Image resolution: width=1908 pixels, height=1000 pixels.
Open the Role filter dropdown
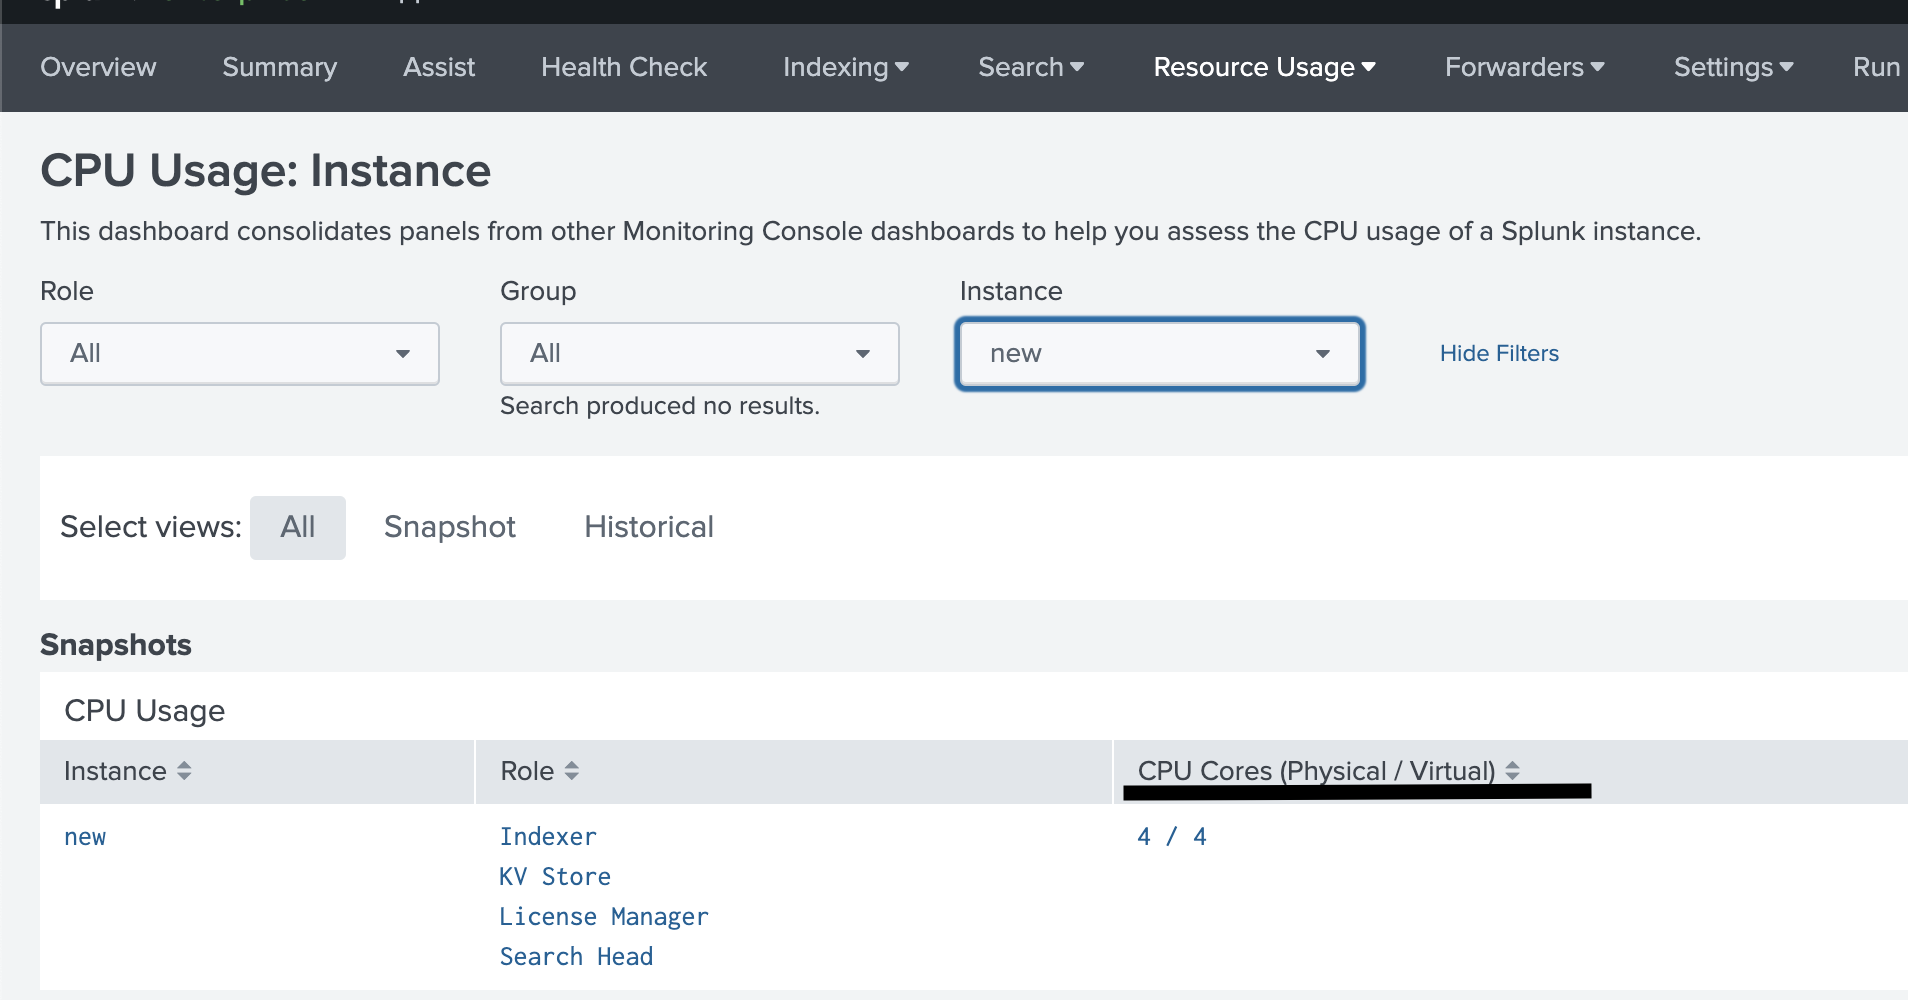(x=240, y=354)
